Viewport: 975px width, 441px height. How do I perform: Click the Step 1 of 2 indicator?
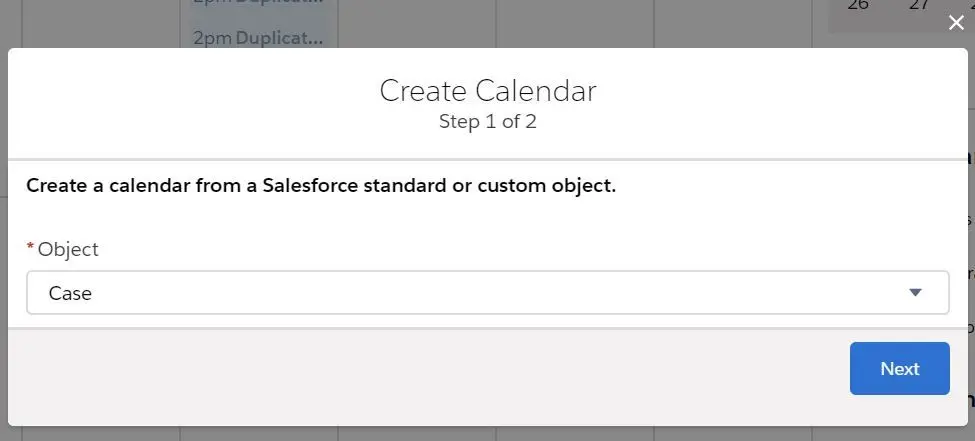pos(488,121)
